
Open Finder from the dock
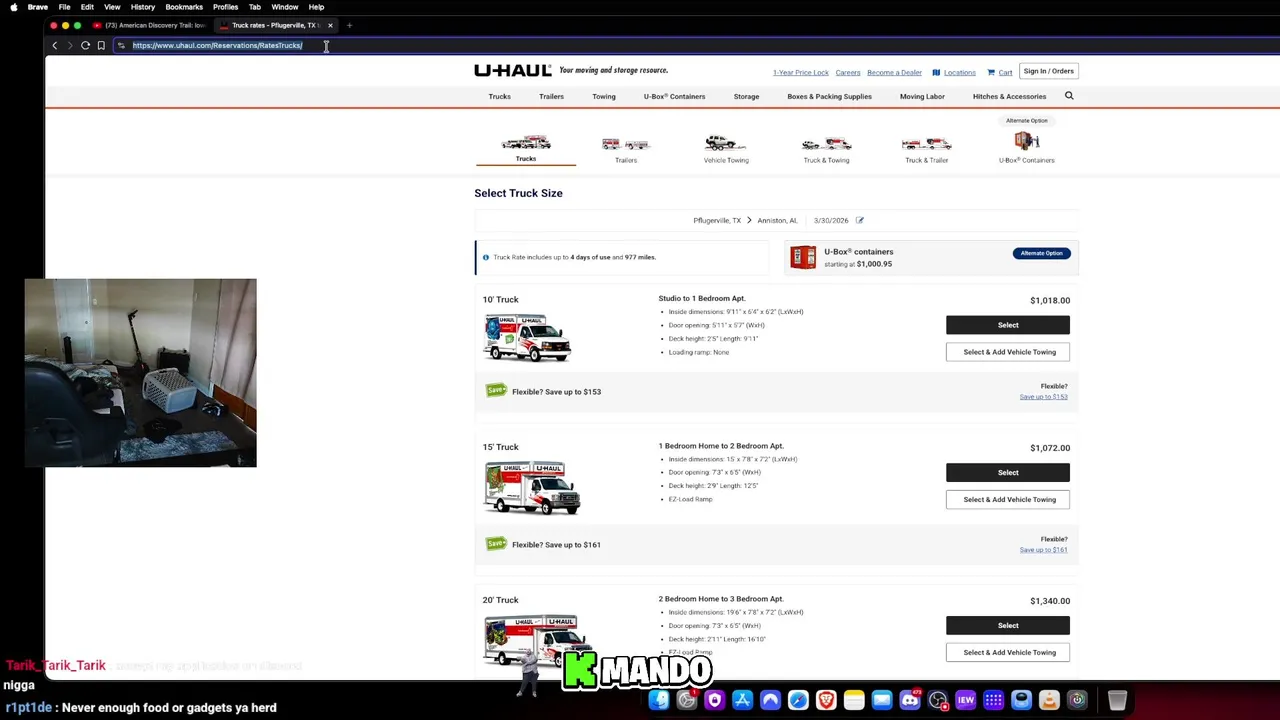(x=659, y=700)
